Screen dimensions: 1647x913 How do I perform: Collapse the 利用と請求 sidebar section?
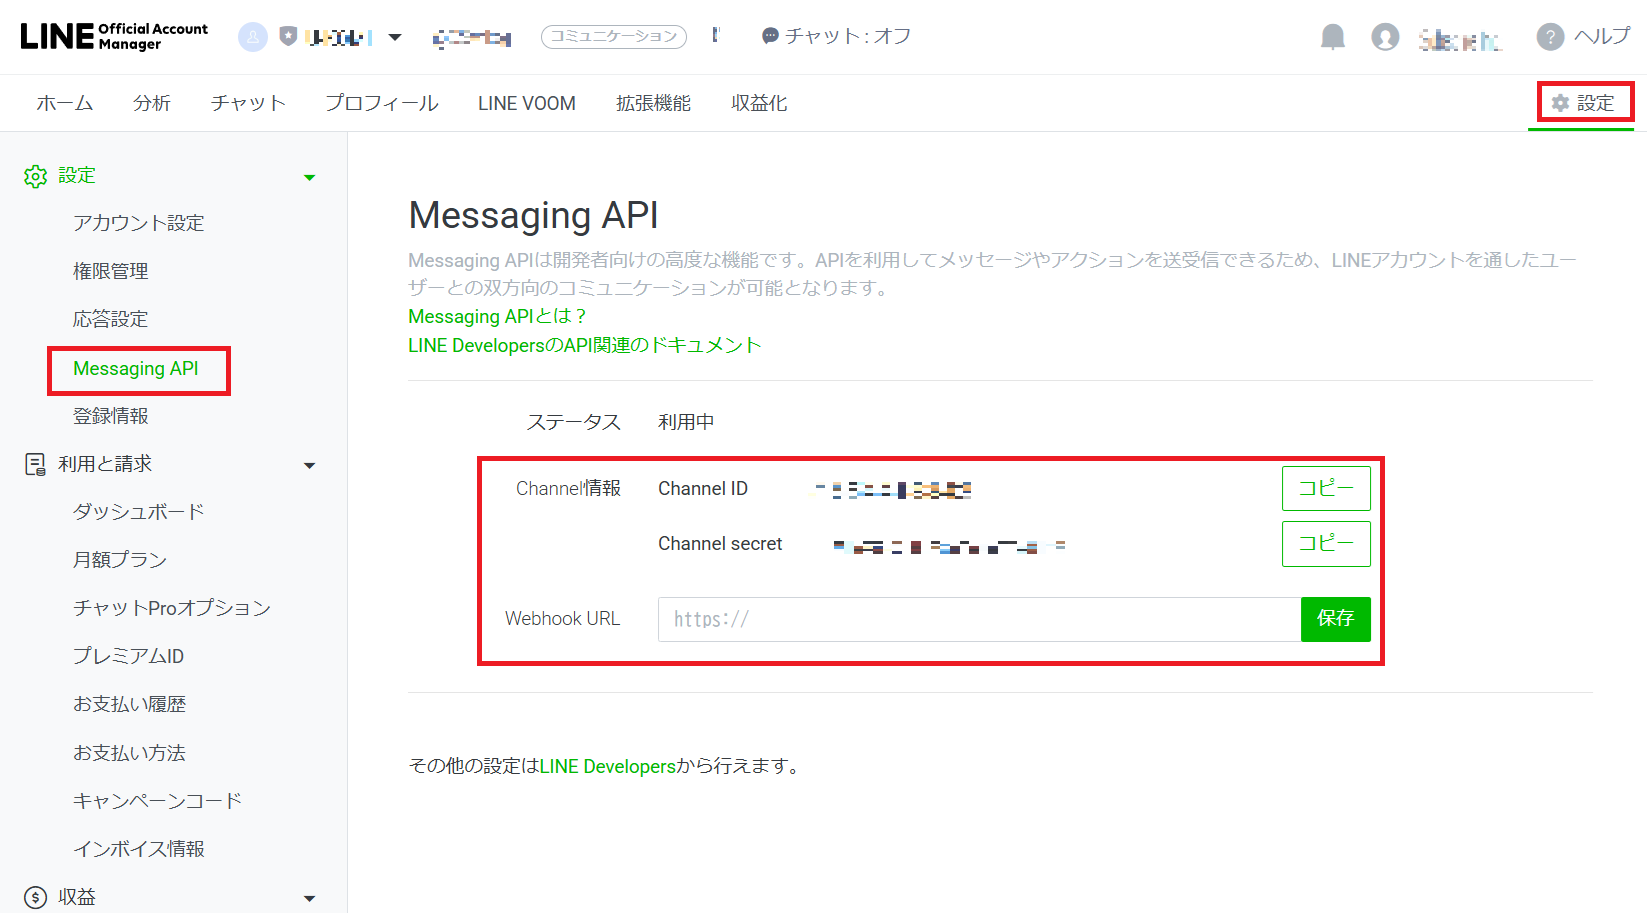point(310,466)
